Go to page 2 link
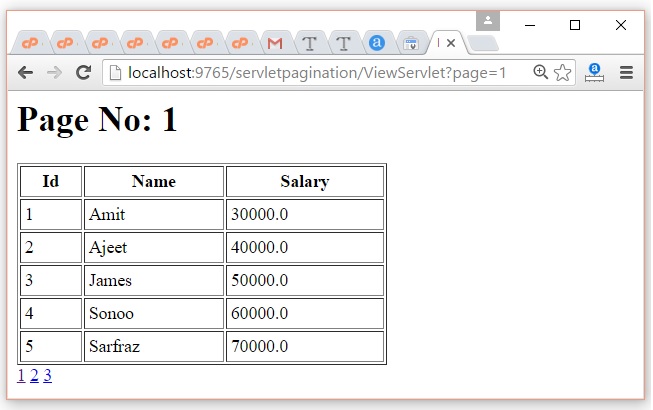 pyautogui.click(x=34, y=376)
